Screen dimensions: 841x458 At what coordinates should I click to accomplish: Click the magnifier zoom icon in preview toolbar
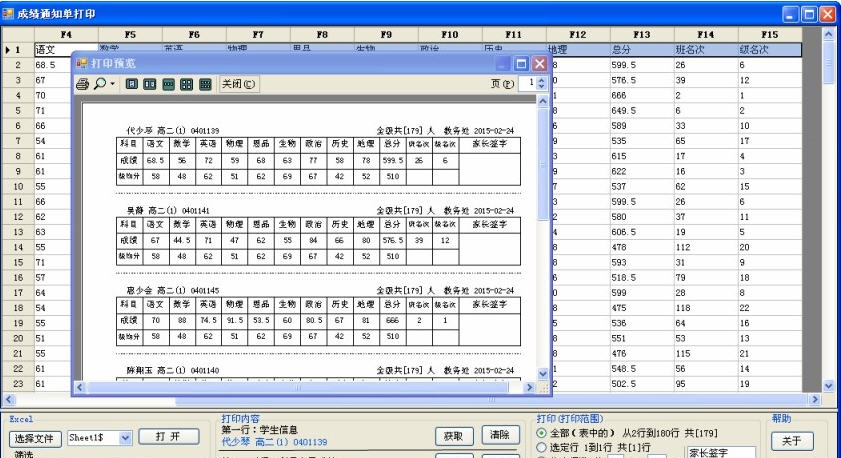click(x=100, y=84)
